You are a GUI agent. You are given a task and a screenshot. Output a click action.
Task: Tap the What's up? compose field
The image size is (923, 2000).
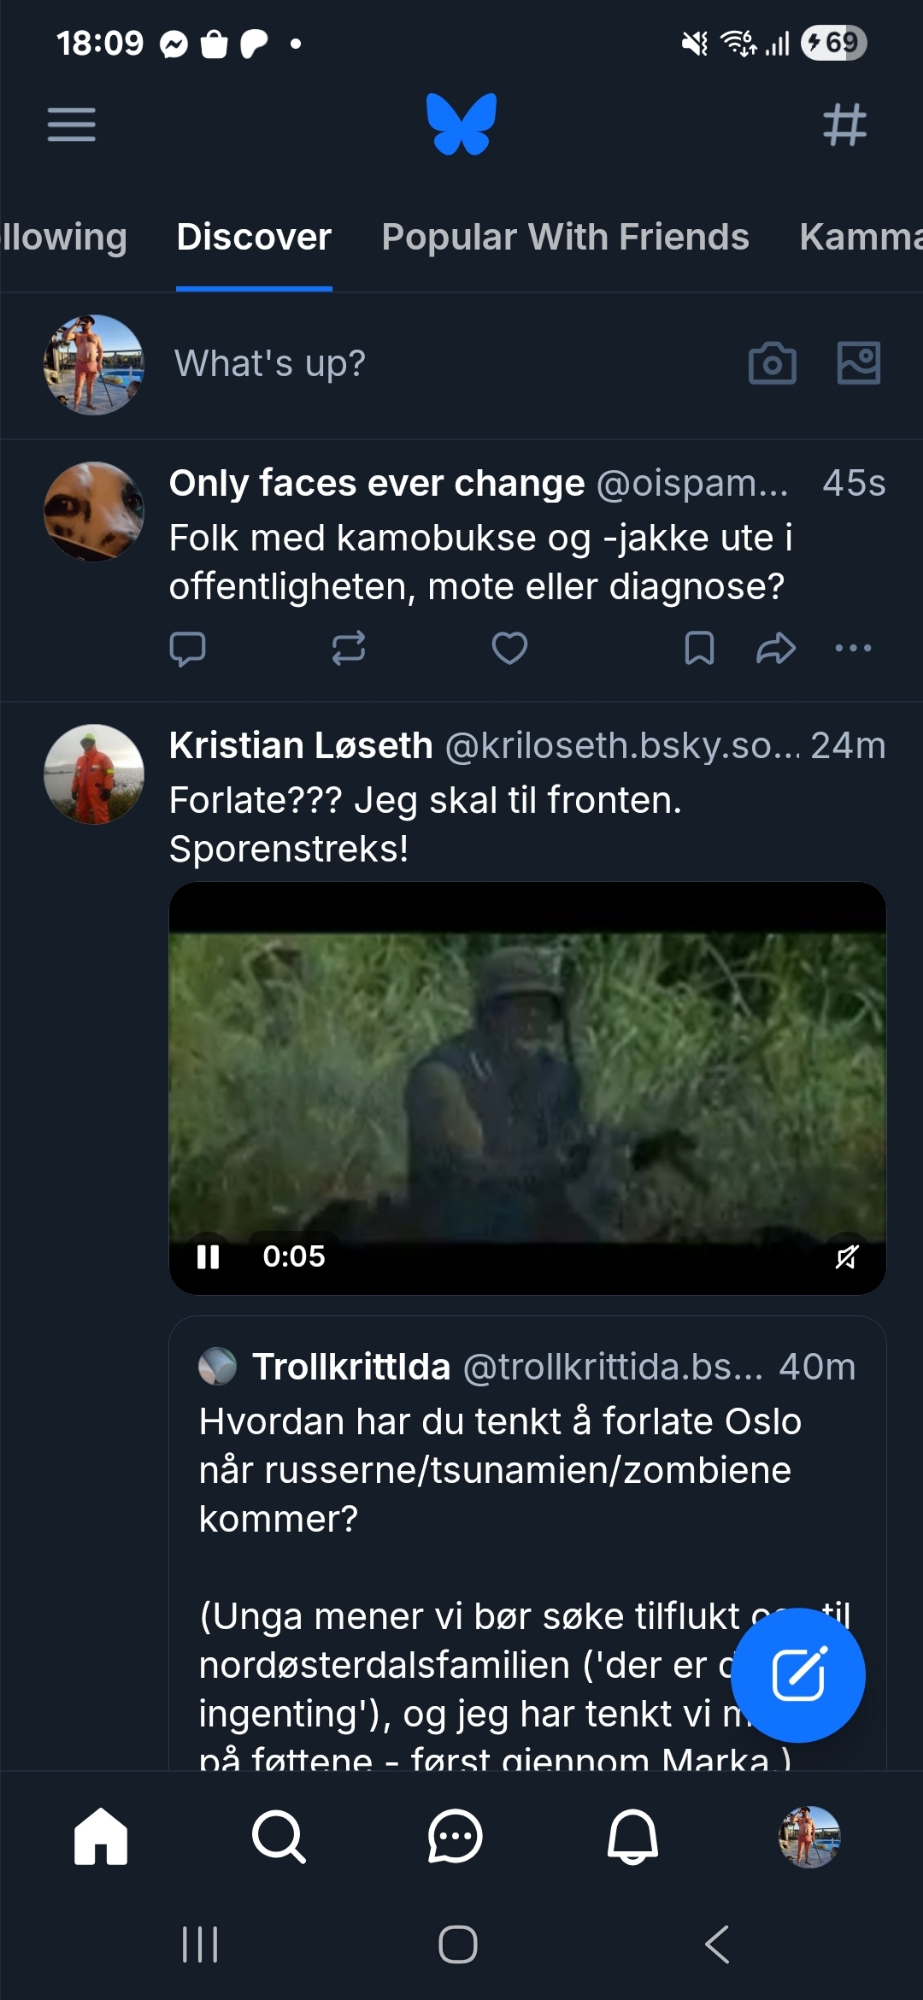tap(270, 363)
